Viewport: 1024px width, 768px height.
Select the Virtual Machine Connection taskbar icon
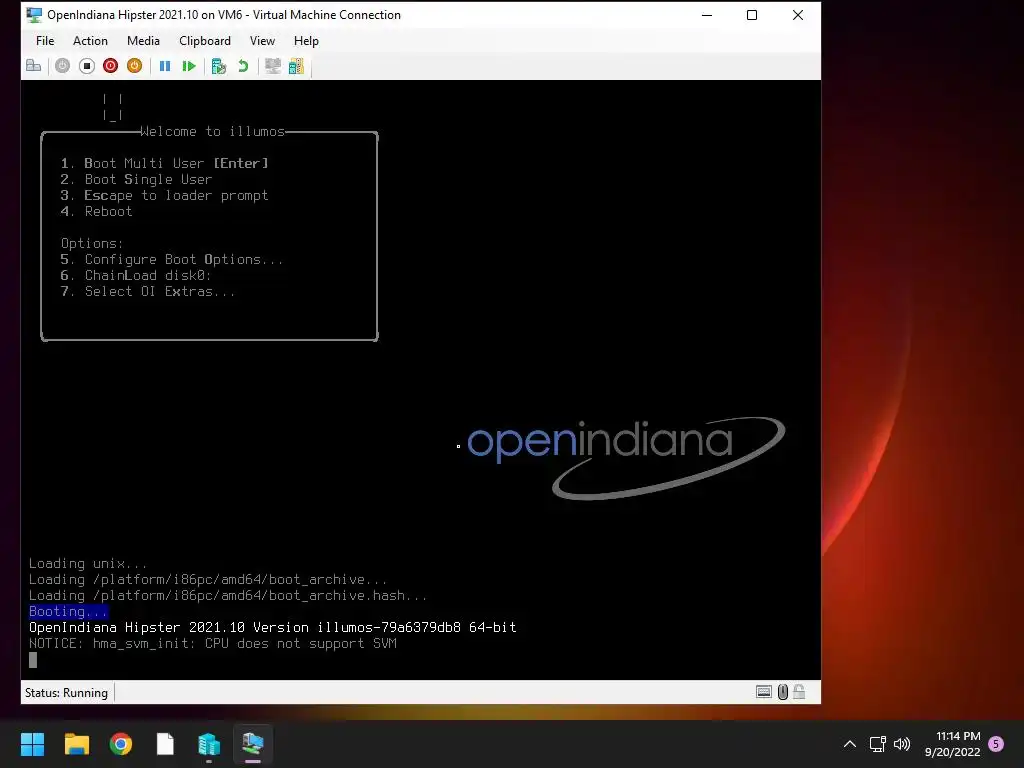pos(253,744)
